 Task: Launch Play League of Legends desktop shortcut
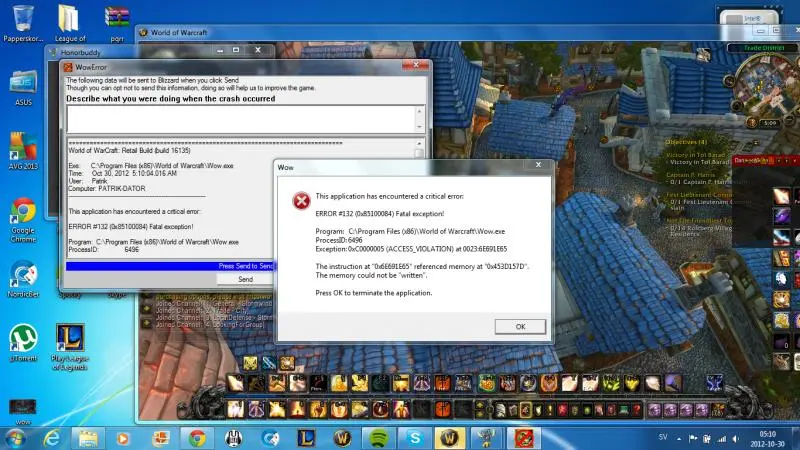[70, 347]
